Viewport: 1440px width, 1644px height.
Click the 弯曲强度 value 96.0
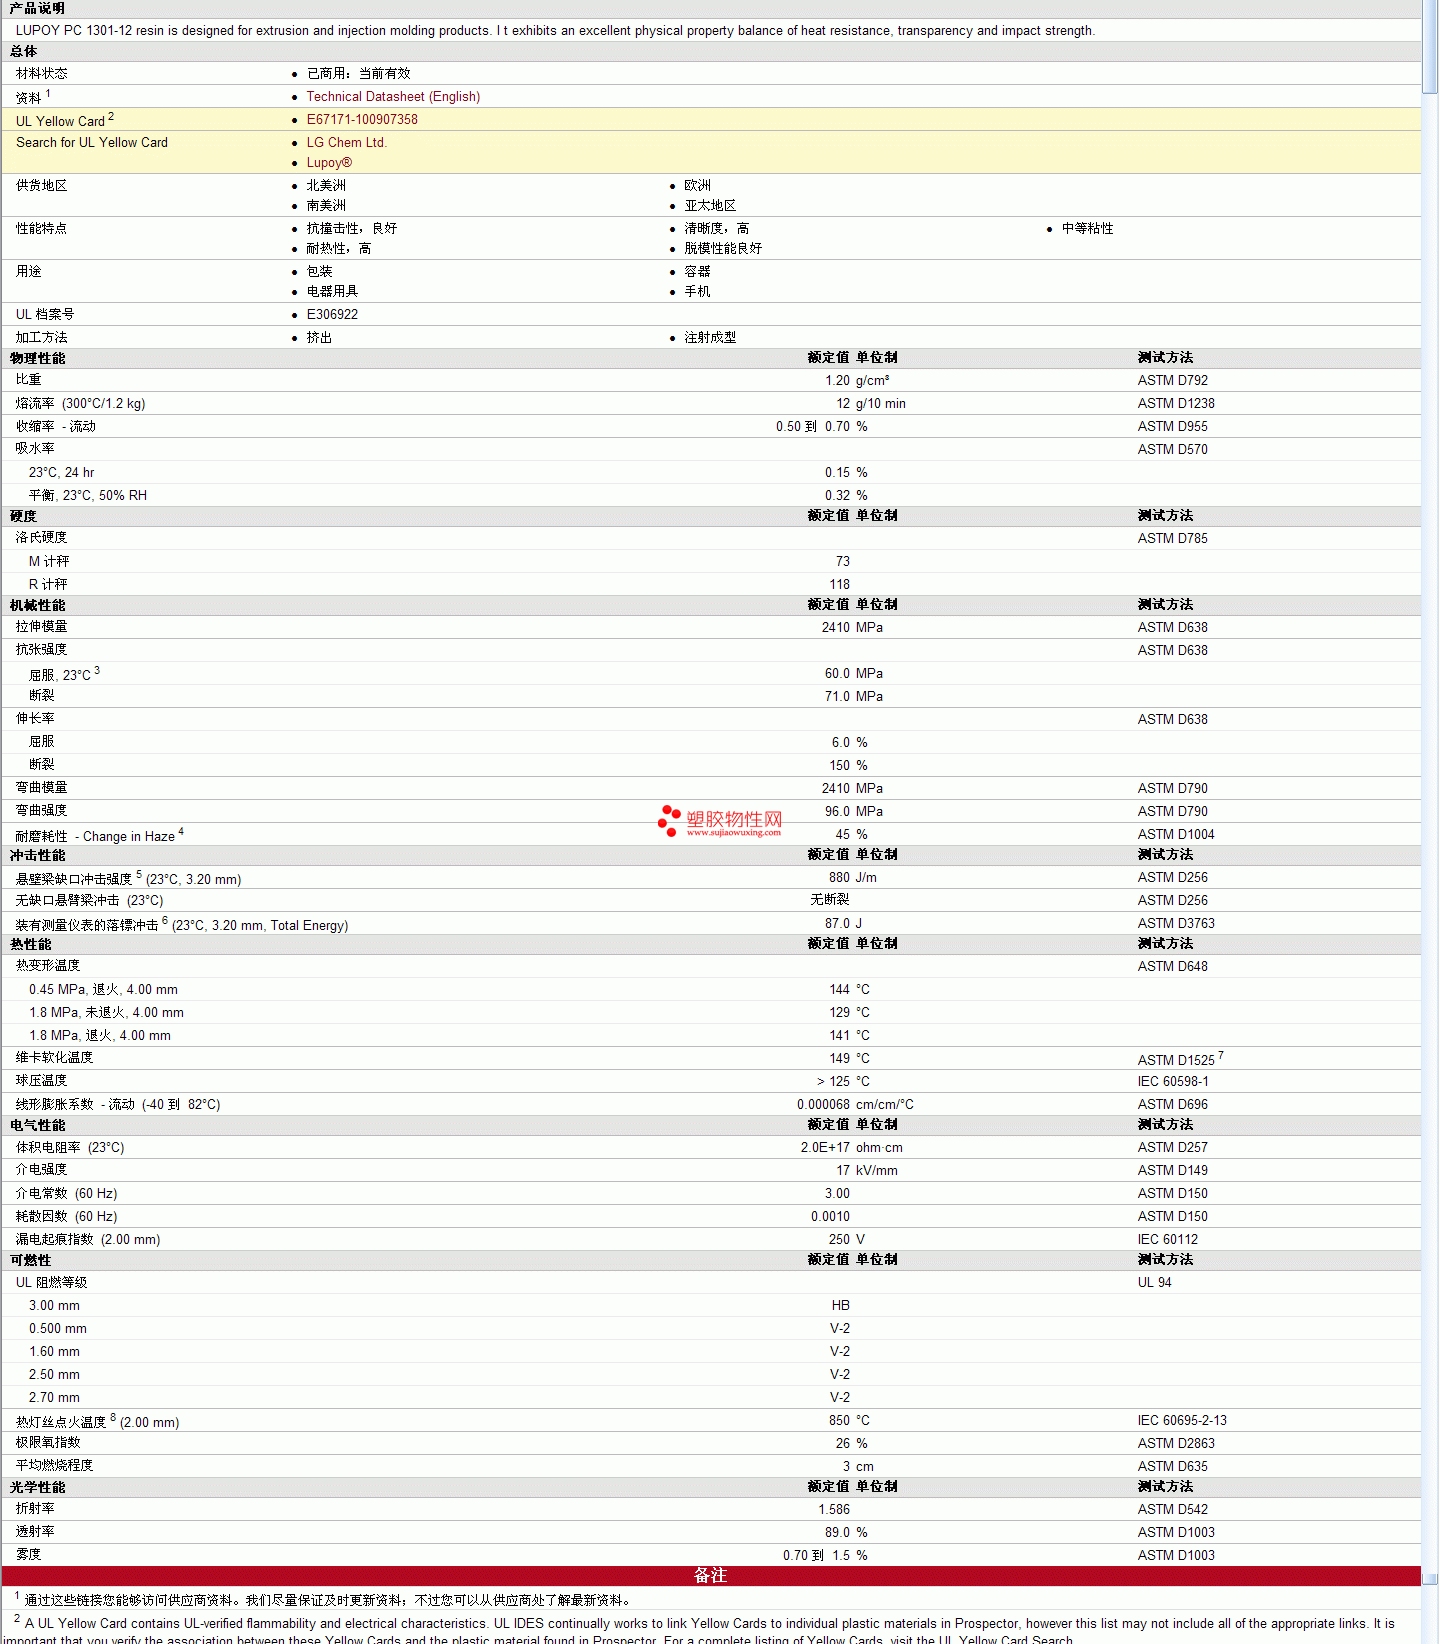[x=837, y=812]
